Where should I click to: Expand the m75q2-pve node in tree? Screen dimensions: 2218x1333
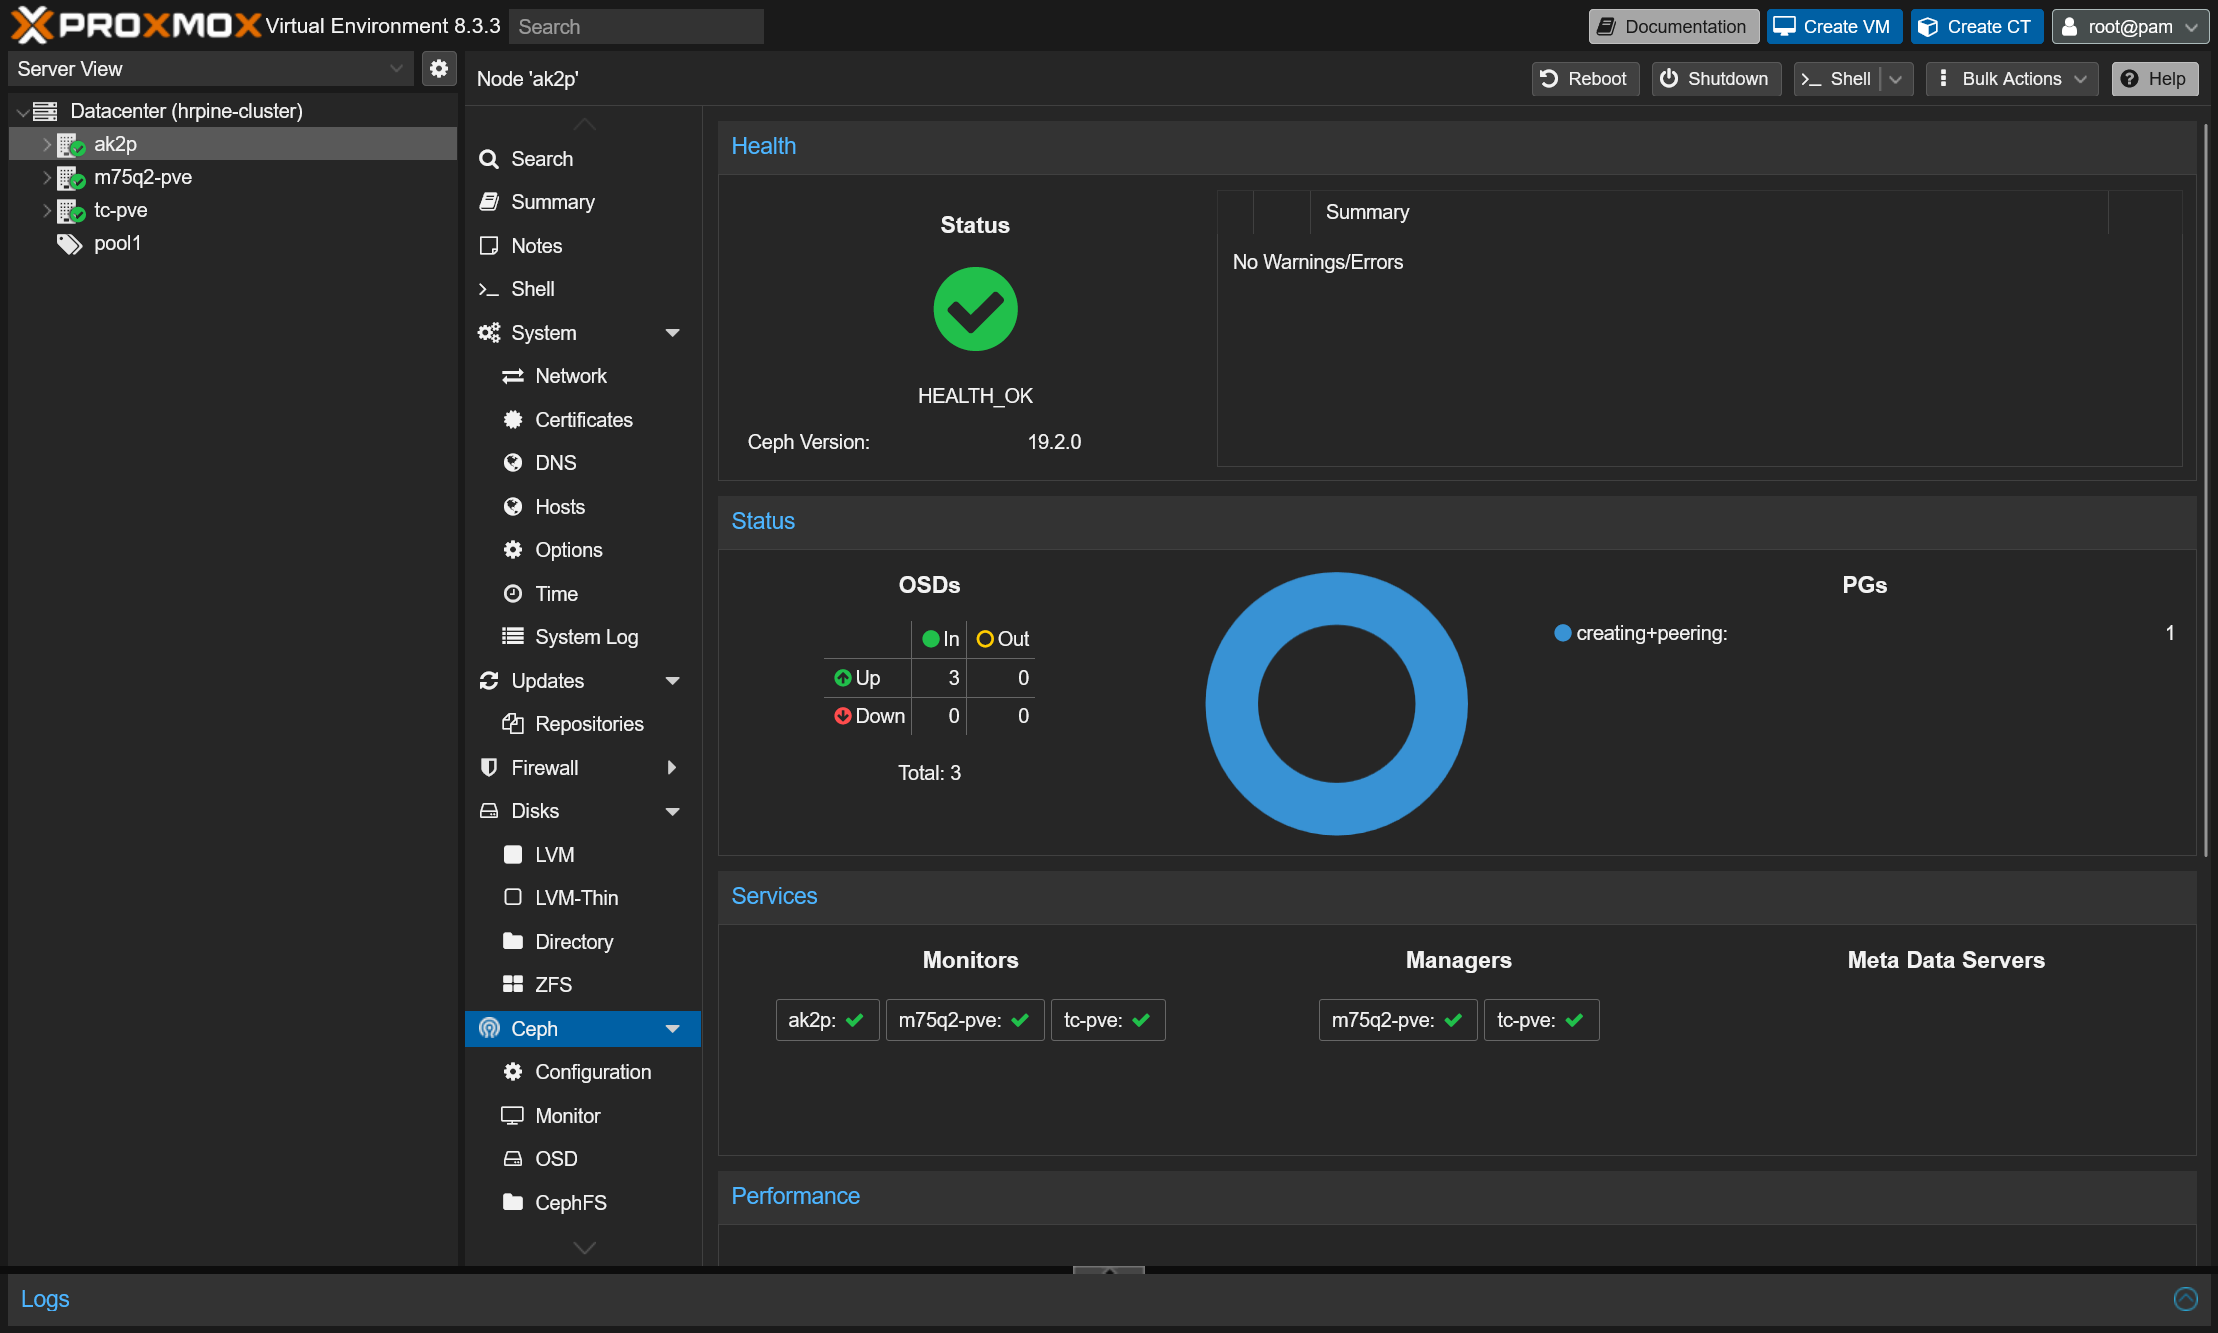tap(46, 177)
